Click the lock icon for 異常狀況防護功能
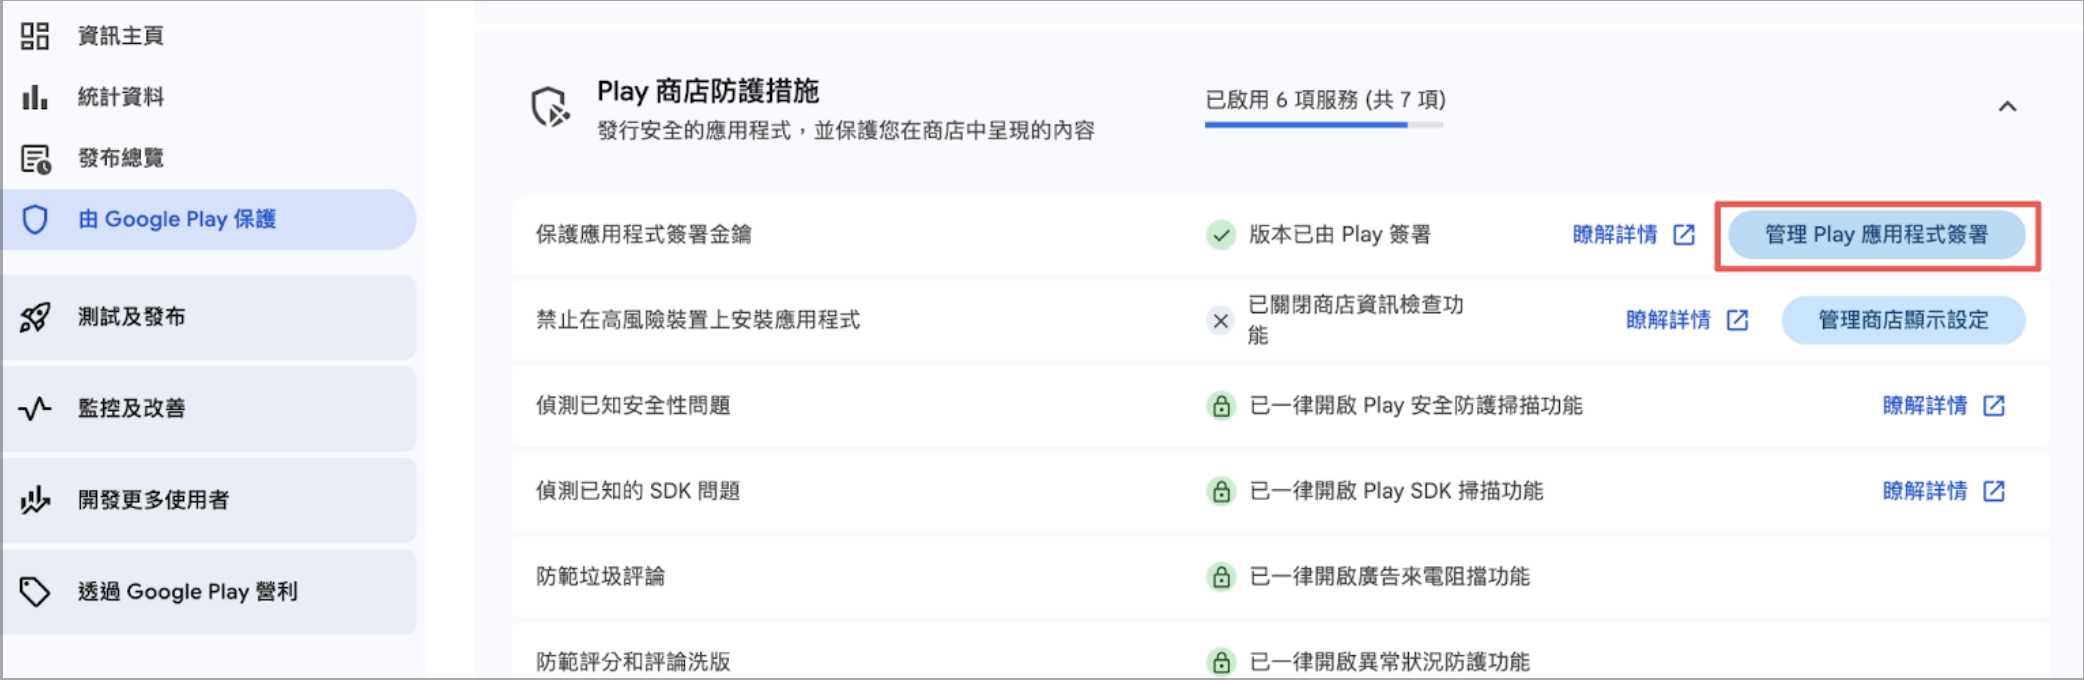2084x680 pixels. click(x=1220, y=662)
